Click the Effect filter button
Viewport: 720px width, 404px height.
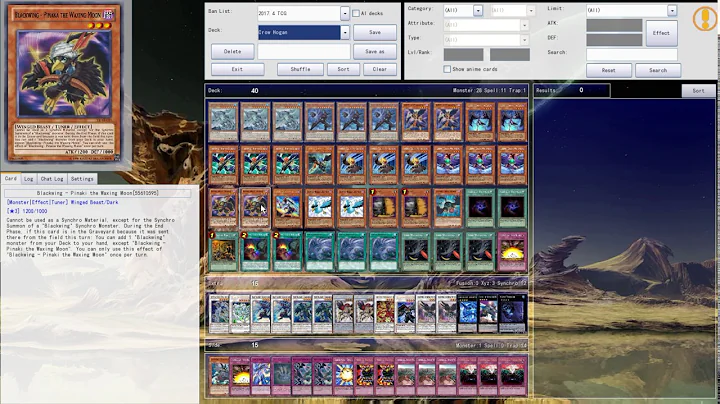(661, 33)
